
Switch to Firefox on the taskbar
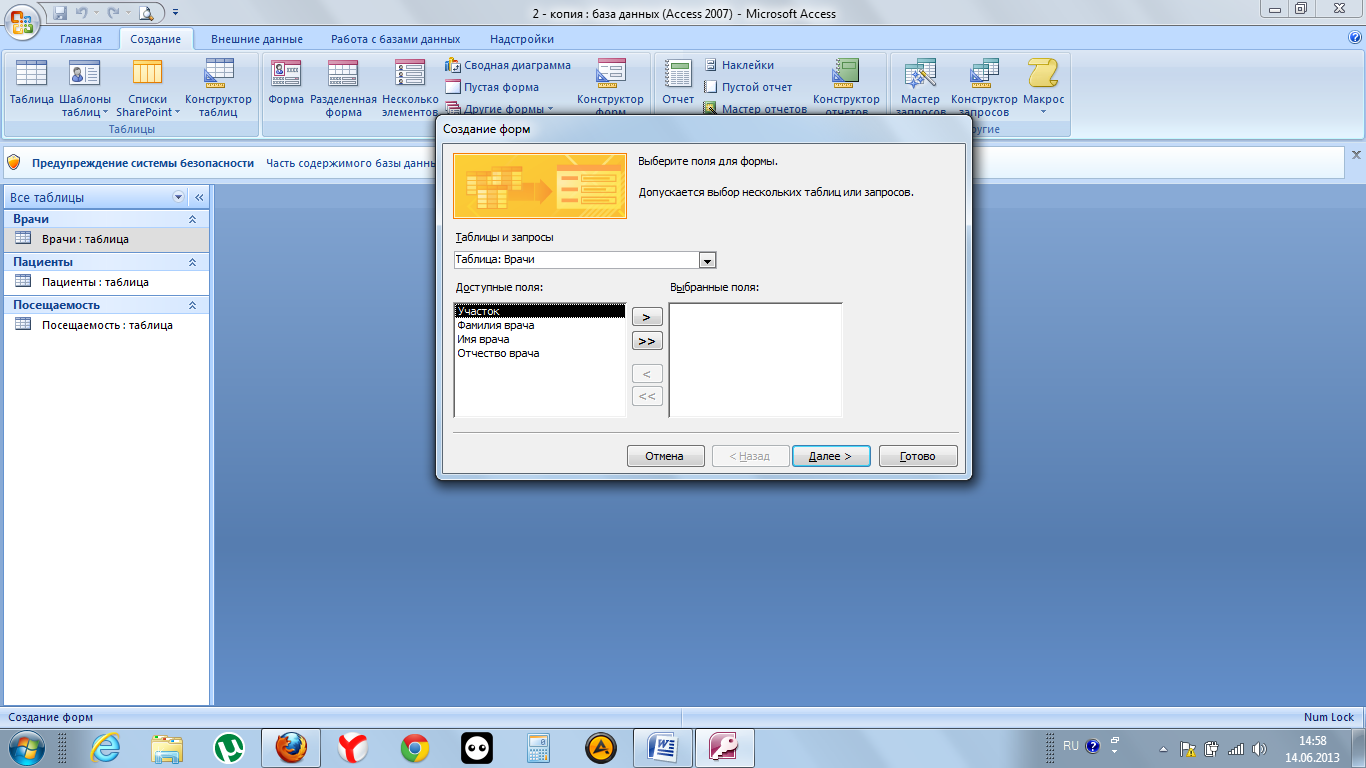click(290, 748)
